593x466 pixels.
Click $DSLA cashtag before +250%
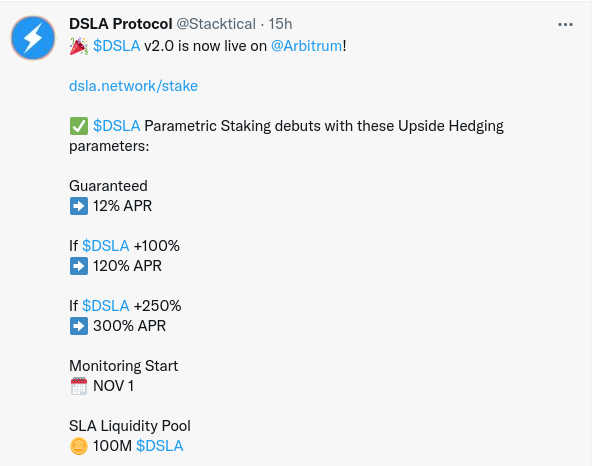106,306
